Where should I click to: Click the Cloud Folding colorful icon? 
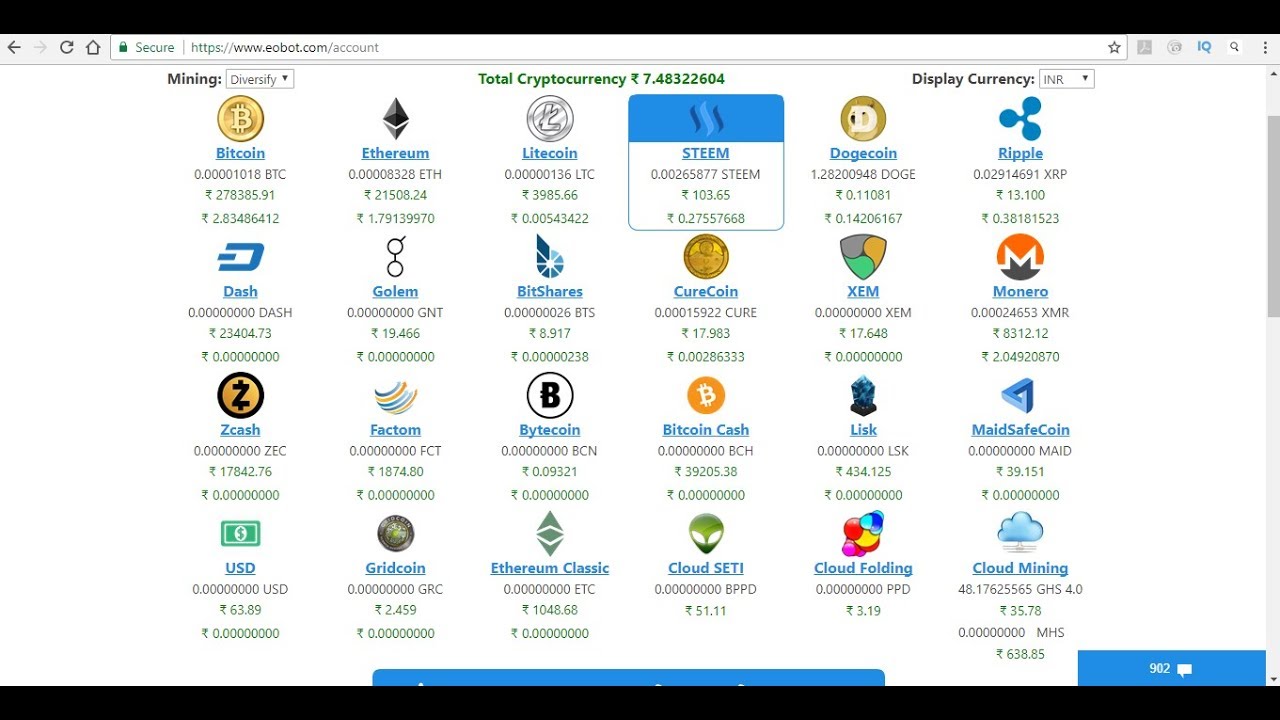863,533
